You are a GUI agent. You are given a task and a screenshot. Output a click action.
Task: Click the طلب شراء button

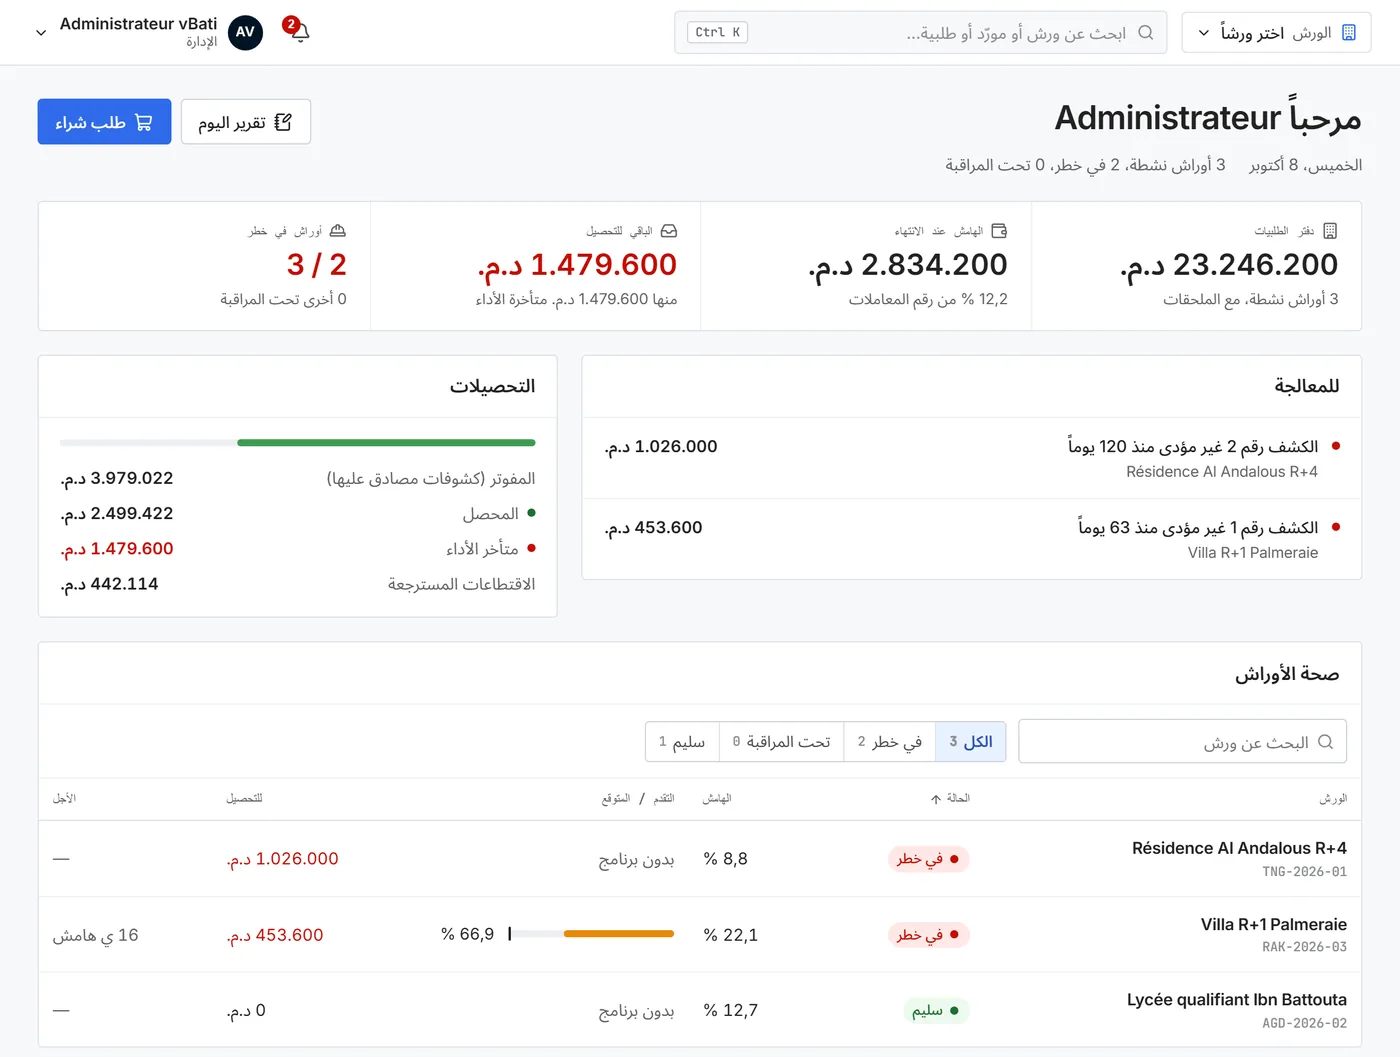coord(105,122)
